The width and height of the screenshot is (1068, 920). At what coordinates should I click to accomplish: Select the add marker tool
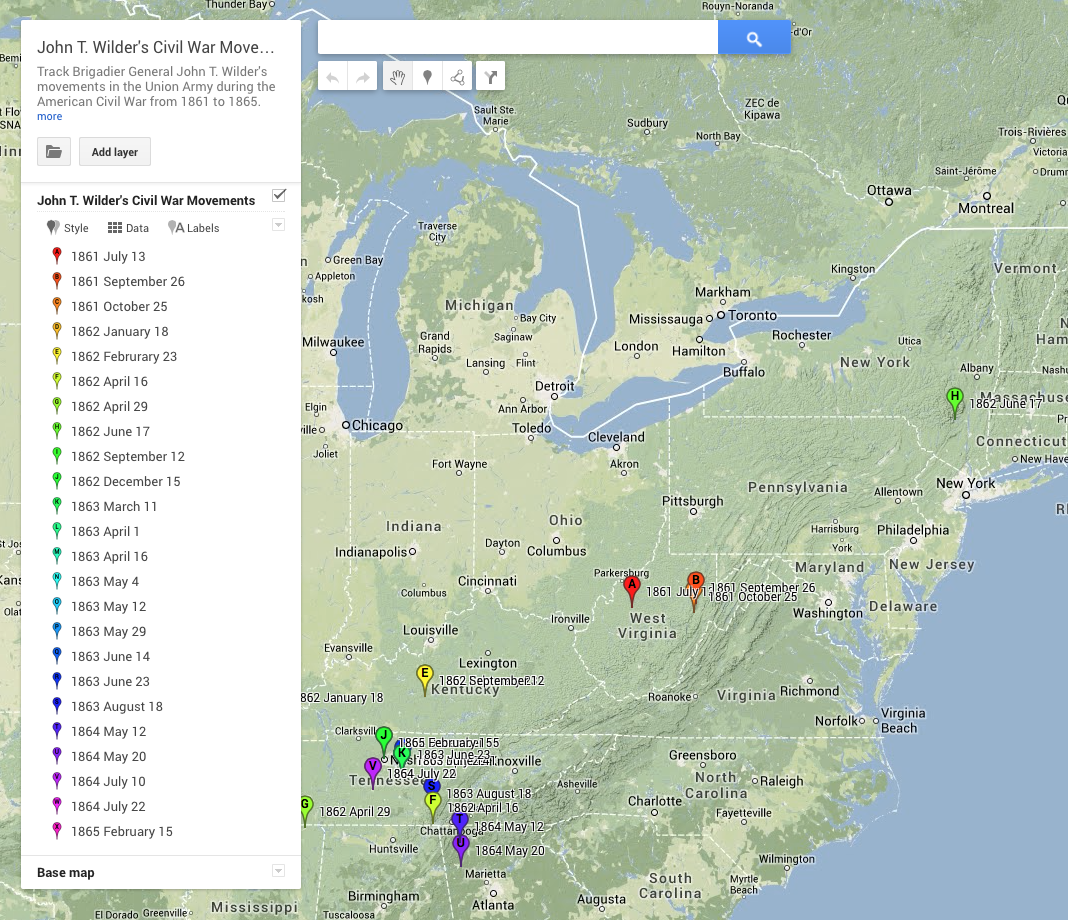[428, 77]
